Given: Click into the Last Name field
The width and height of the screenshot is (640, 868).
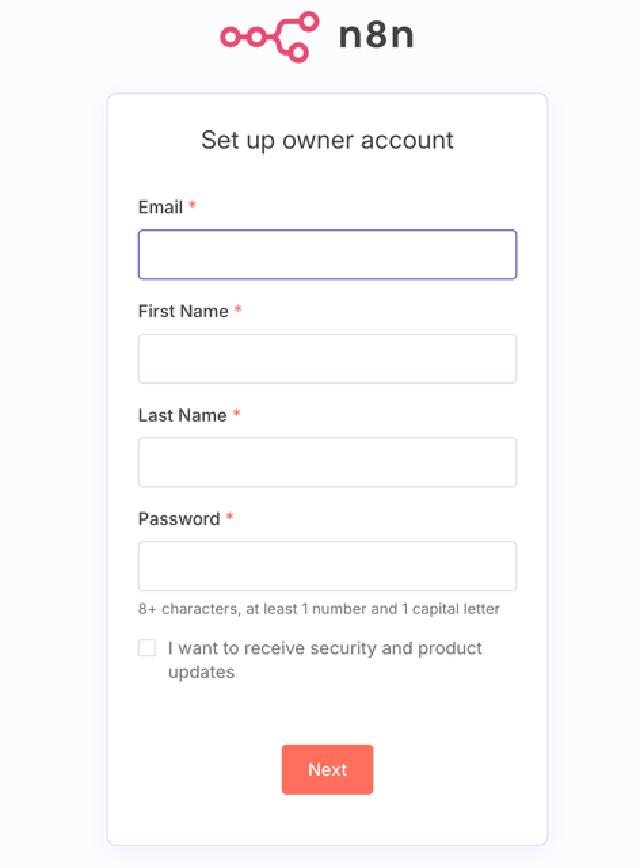Looking at the screenshot, I should (x=327, y=462).
